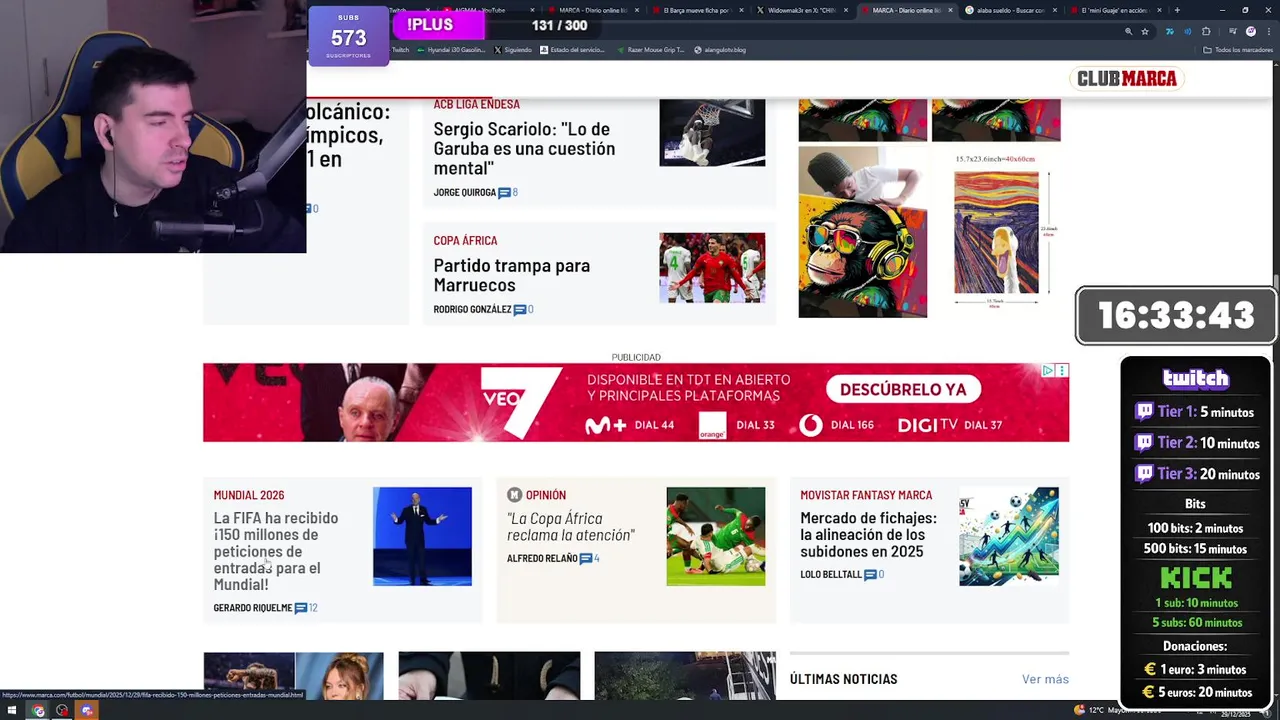Open comments icon next to Rodrigo González

pos(520,310)
